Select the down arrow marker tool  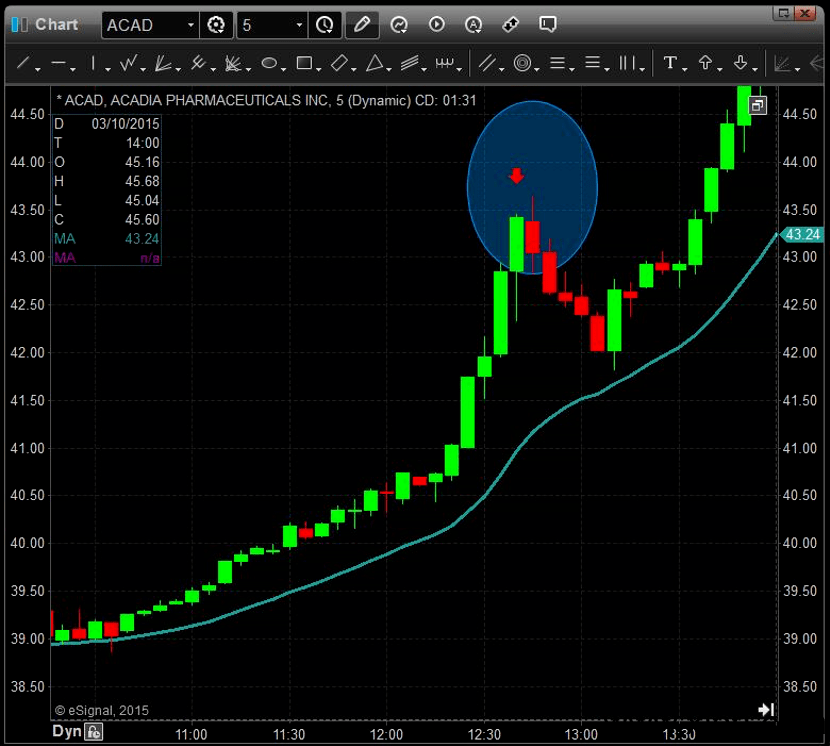[x=740, y=63]
